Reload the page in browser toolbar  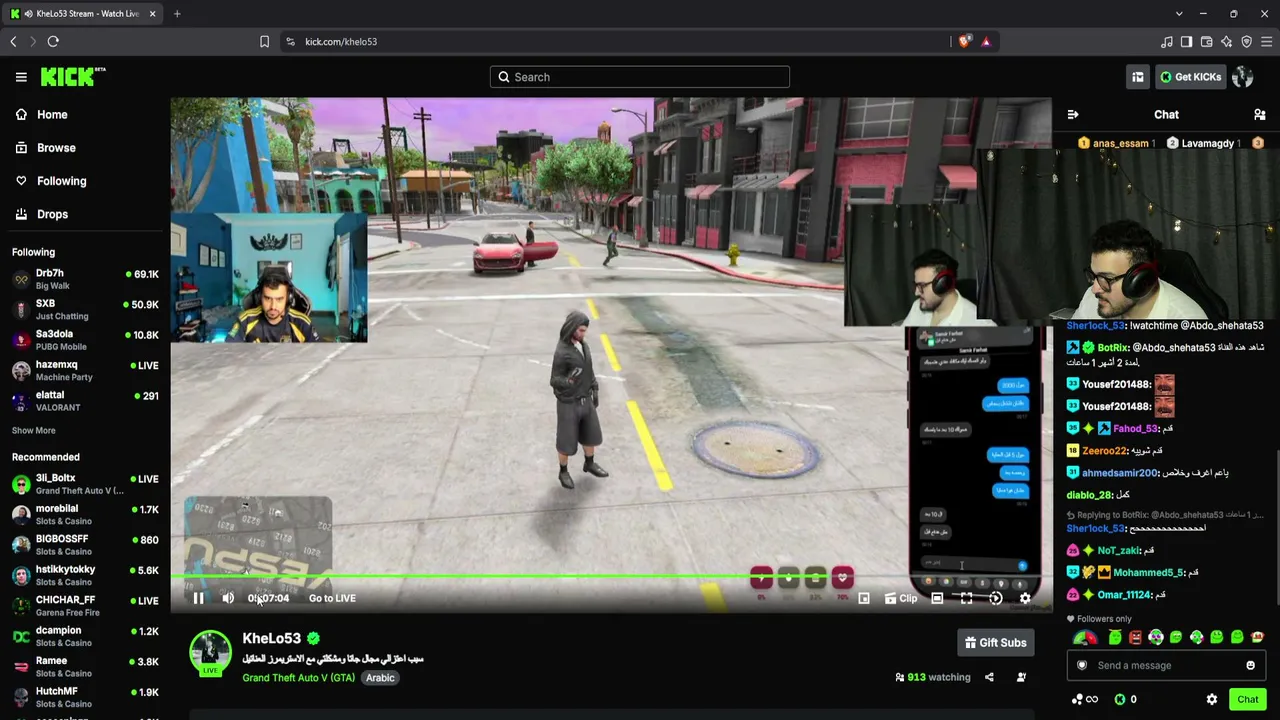[x=53, y=42]
